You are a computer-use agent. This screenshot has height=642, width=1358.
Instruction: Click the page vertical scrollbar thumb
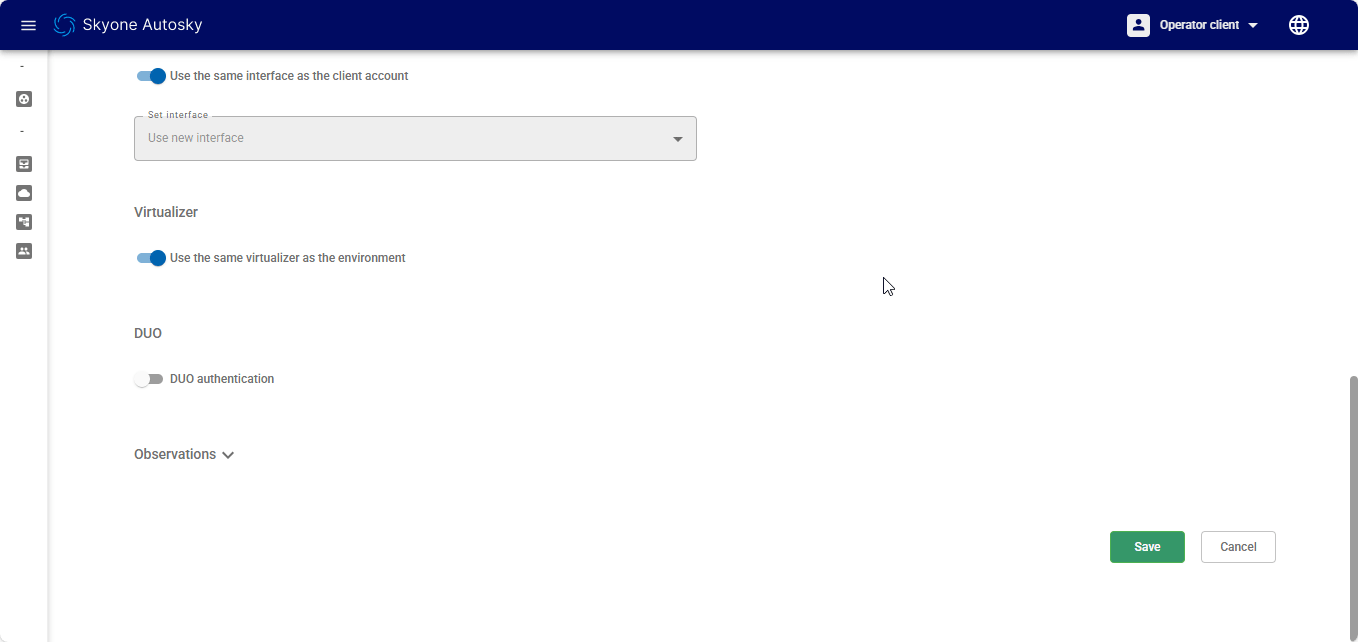[x=1353, y=500]
